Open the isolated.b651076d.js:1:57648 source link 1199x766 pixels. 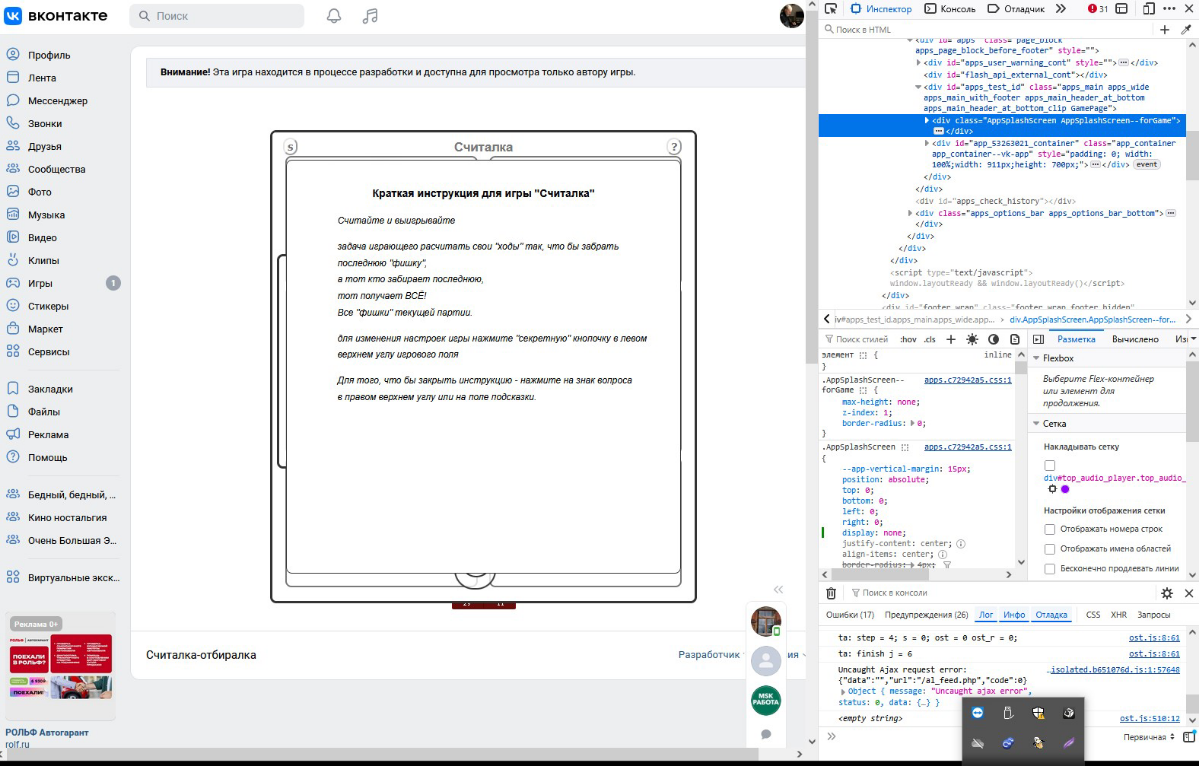click(x=1113, y=670)
